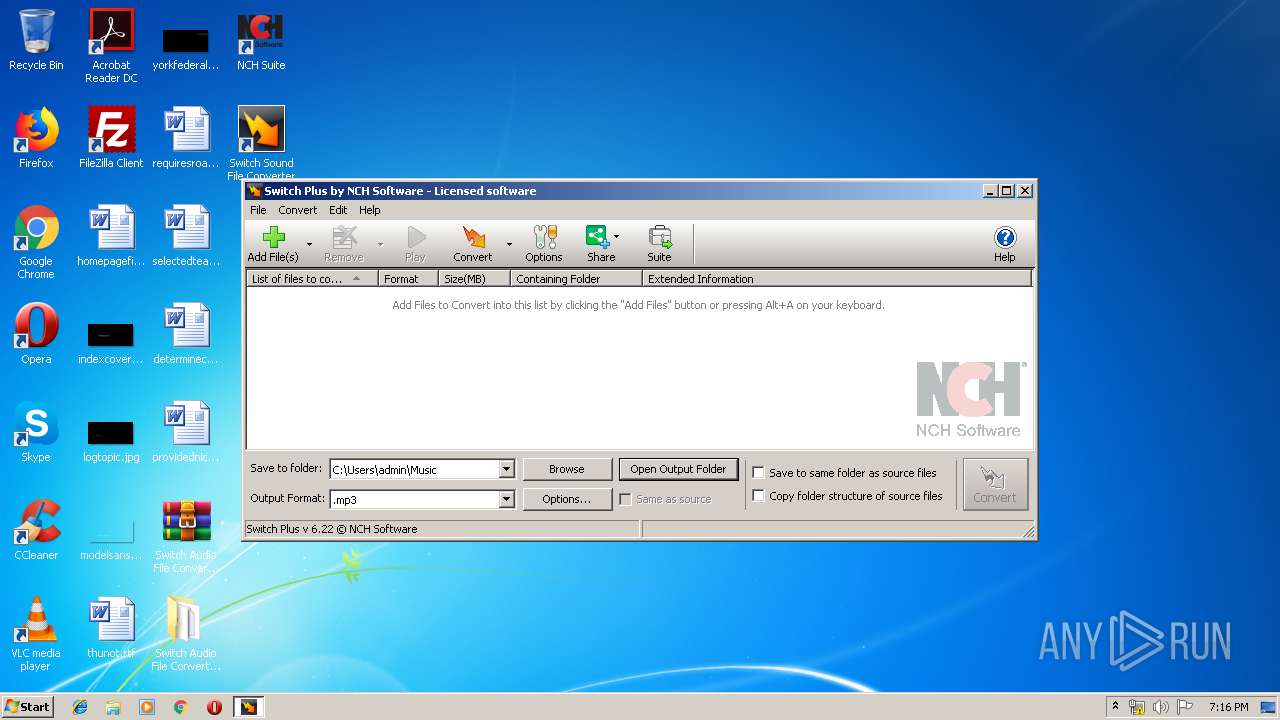The image size is (1280, 720).
Task: Open the Edit menu
Action: pyautogui.click(x=338, y=210)
